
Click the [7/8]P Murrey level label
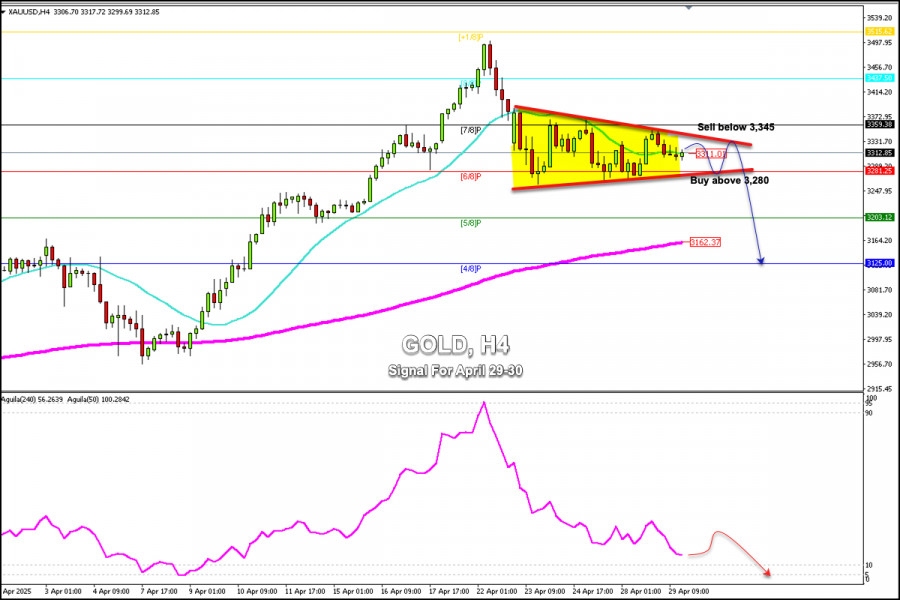click(471, 130)
